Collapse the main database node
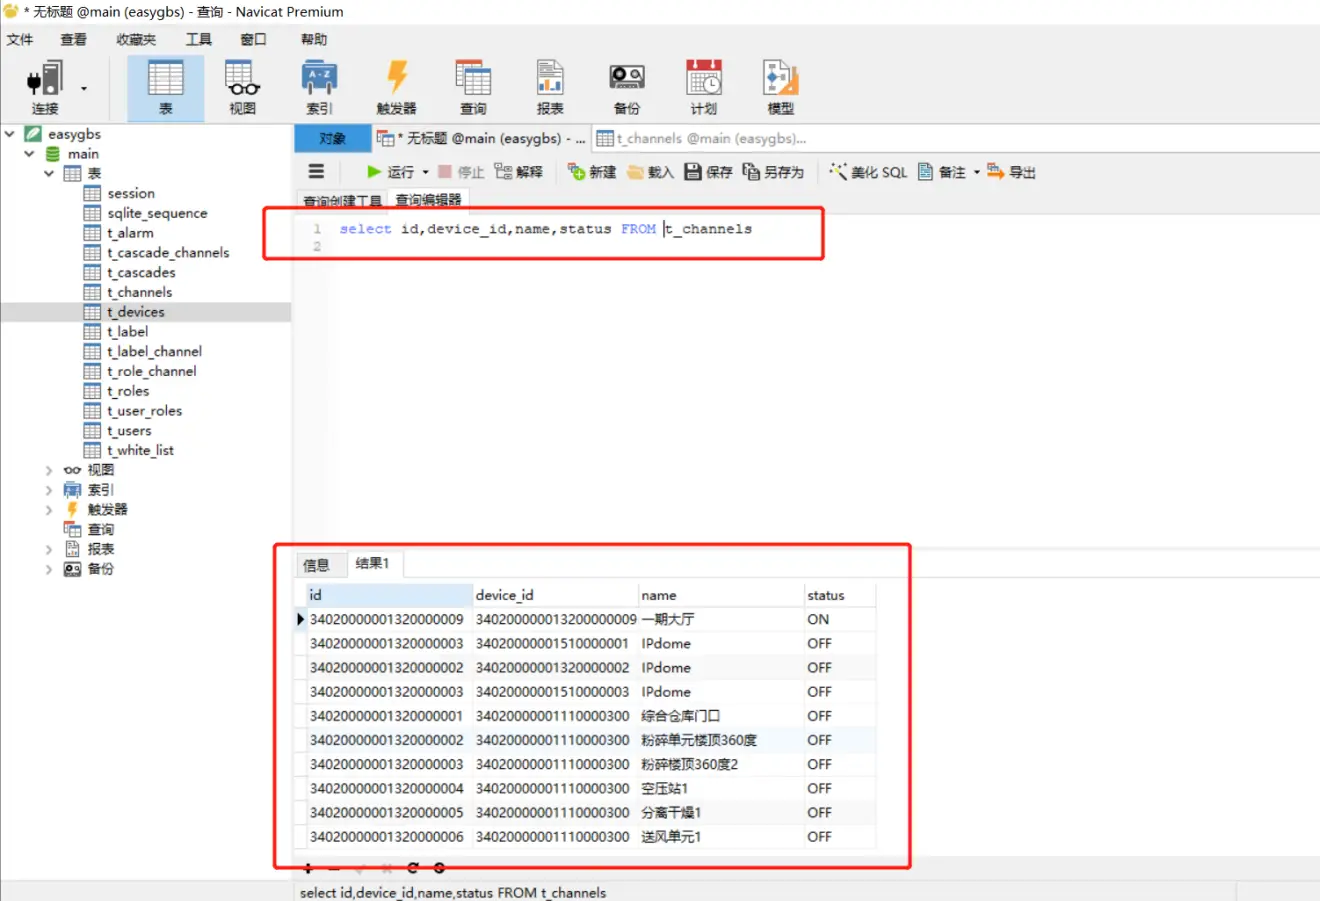 29,153
